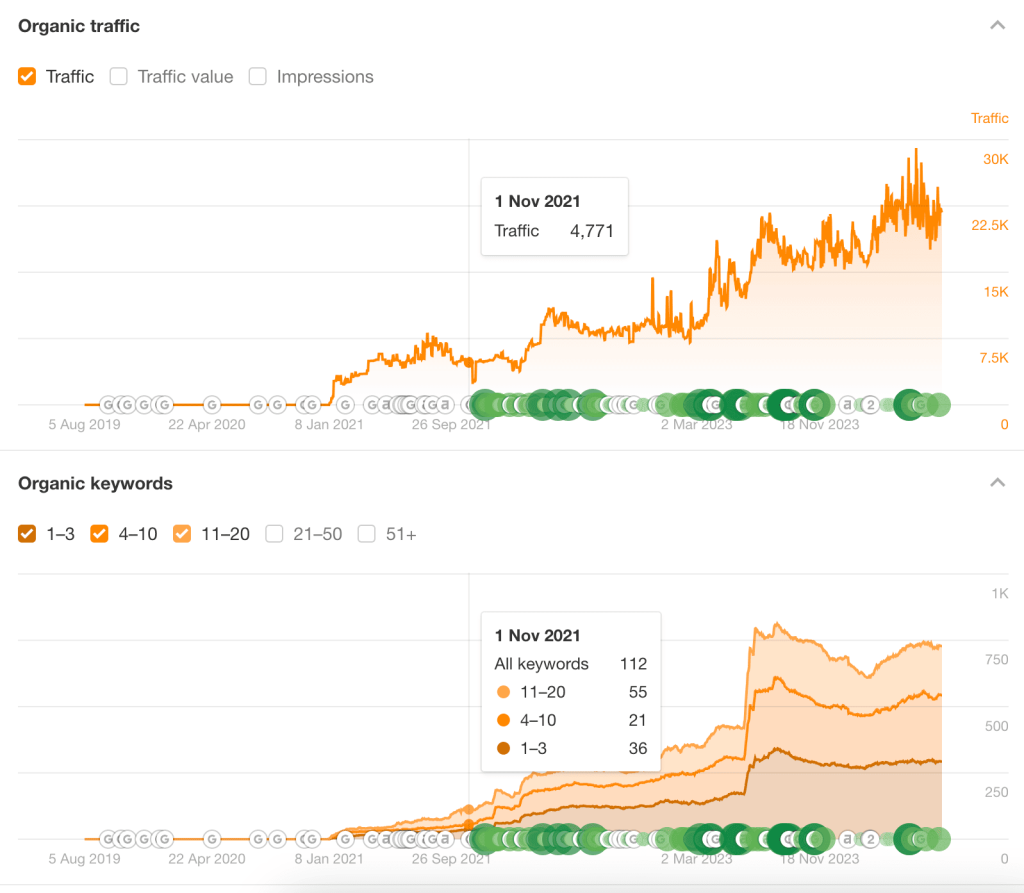Collapse the Organic keywords section

click(x=997, y=483)
